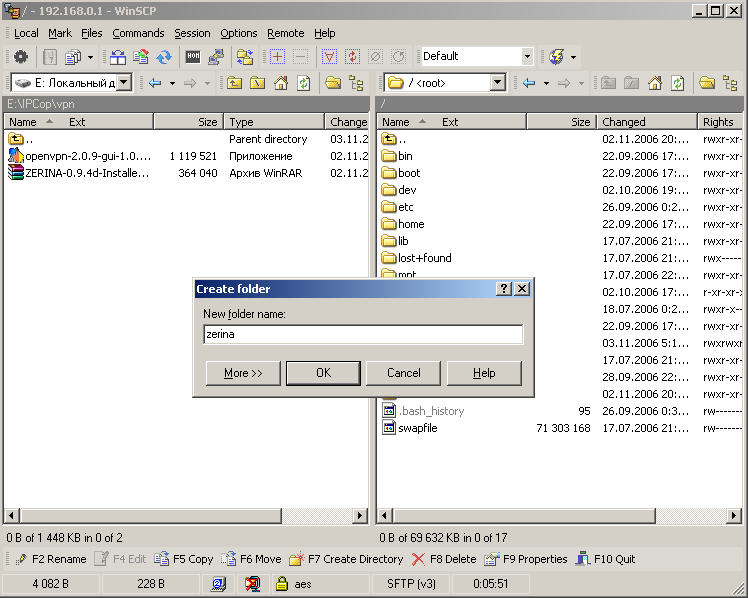
Task: Open the terminal console icon
Action: tap(193, 57)
